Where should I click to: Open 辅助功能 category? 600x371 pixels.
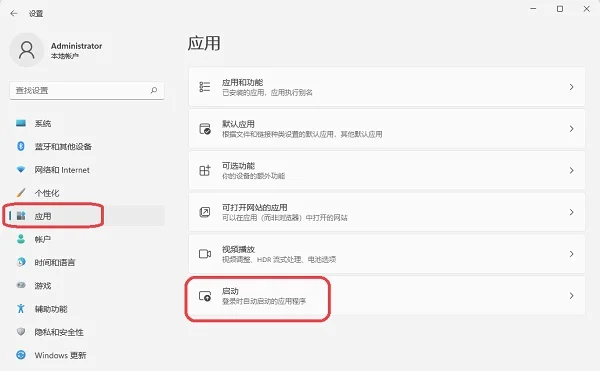pyautogui.click(x=87, y=309)
